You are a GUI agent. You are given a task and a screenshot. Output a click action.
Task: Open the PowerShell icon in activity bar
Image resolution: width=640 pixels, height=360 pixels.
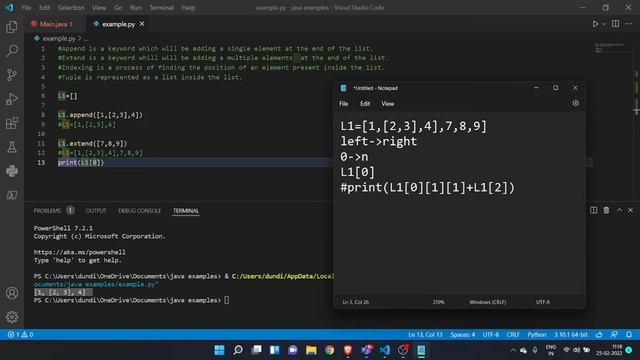click(12, 195)
